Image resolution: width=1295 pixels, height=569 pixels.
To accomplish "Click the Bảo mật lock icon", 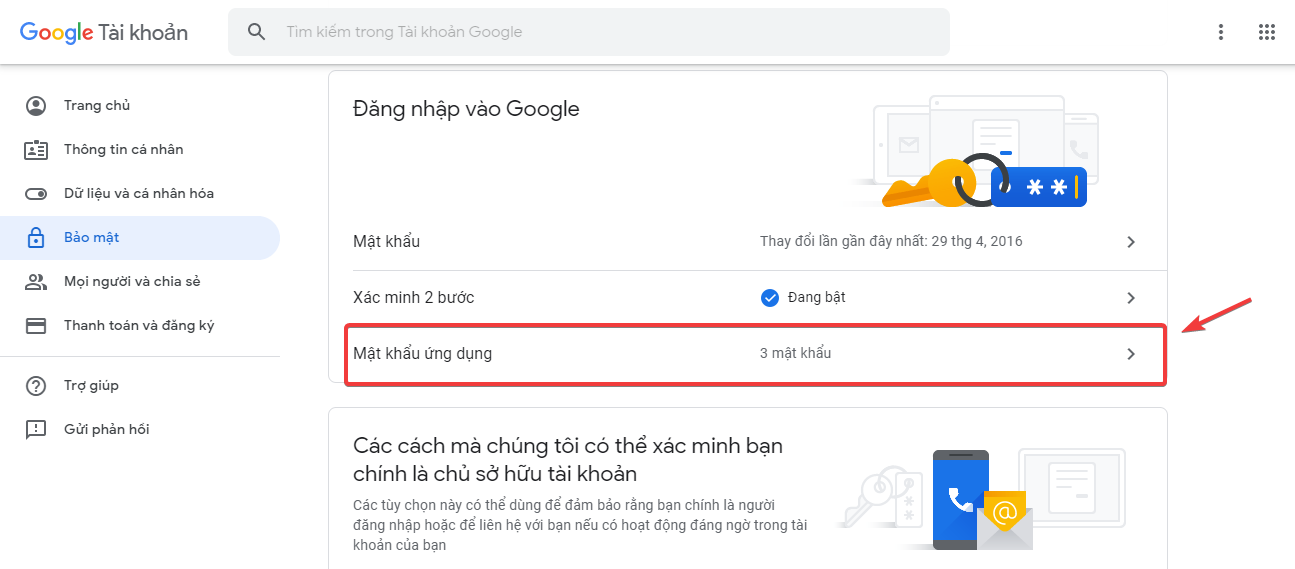I will pos(36,238).
